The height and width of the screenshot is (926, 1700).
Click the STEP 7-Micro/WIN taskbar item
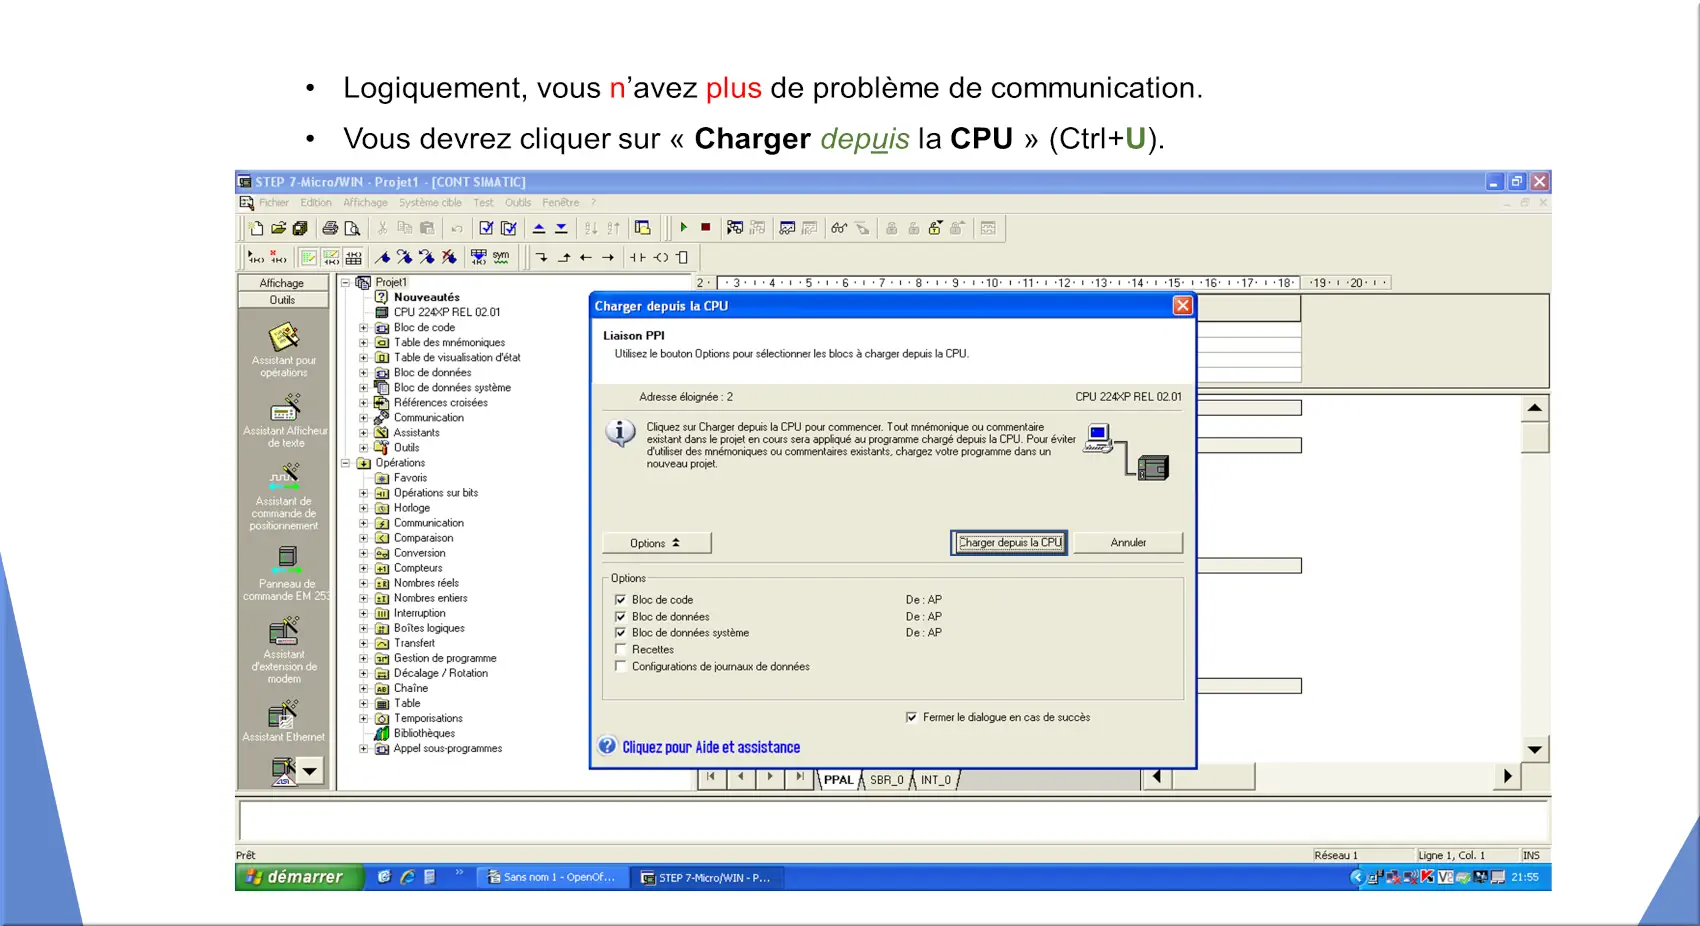(708, 877)
